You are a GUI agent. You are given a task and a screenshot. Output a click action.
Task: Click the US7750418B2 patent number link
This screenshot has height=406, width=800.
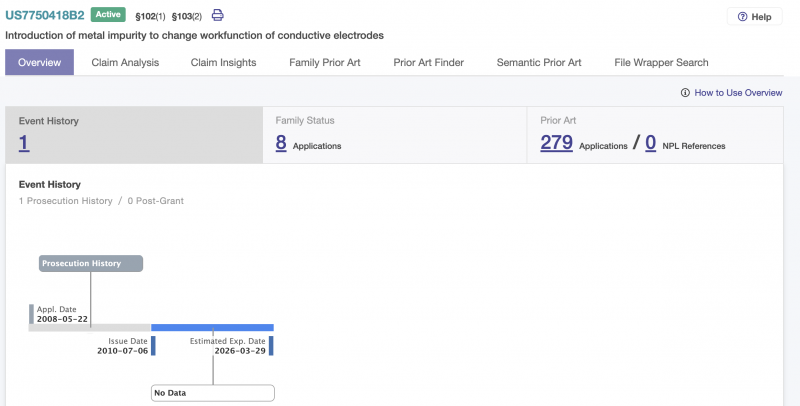click(45, 15)
